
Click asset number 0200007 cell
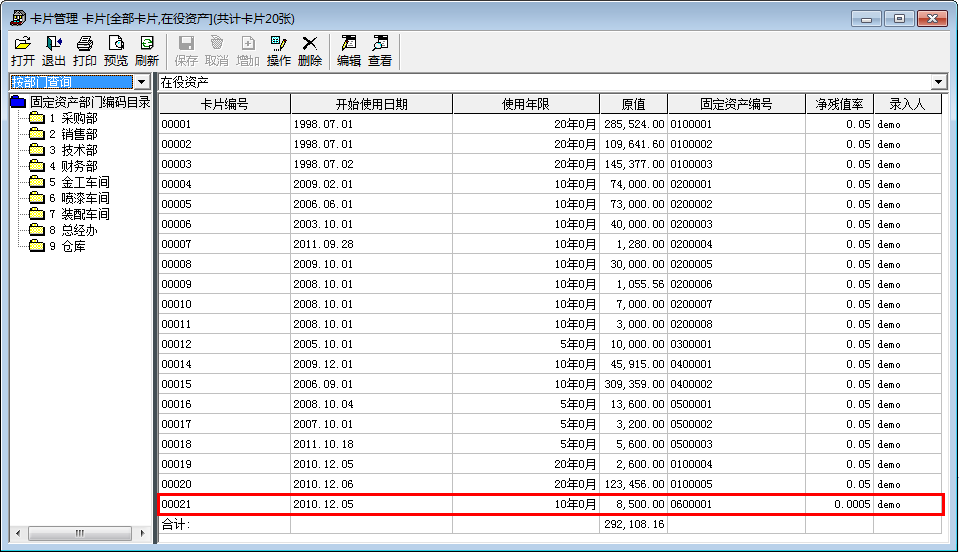point(736,304)
